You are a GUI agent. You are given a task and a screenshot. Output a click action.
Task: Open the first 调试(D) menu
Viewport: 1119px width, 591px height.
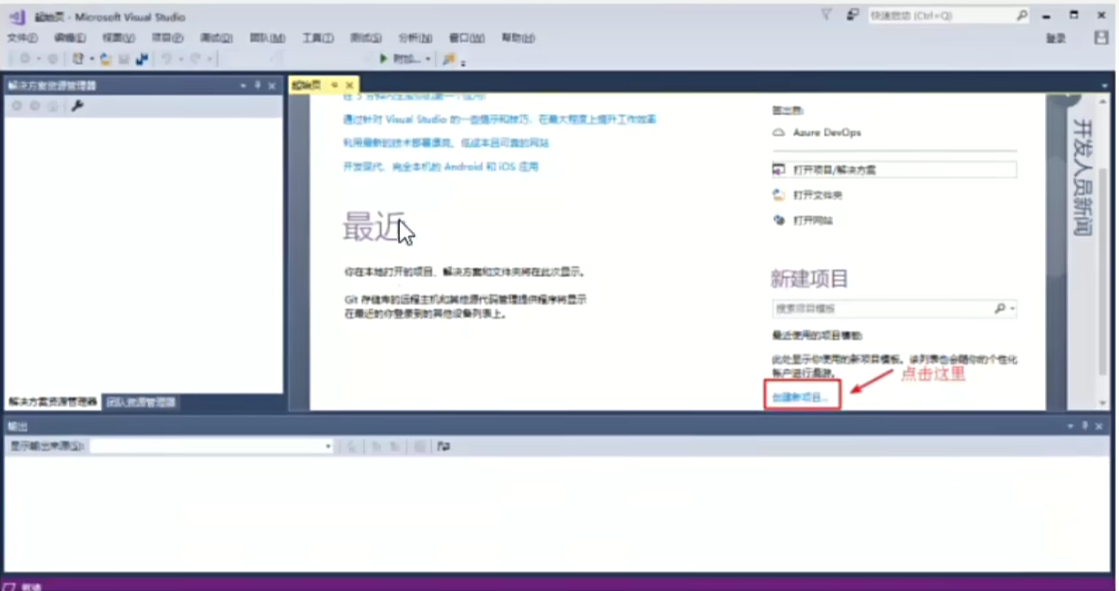(x=216, y=38)
